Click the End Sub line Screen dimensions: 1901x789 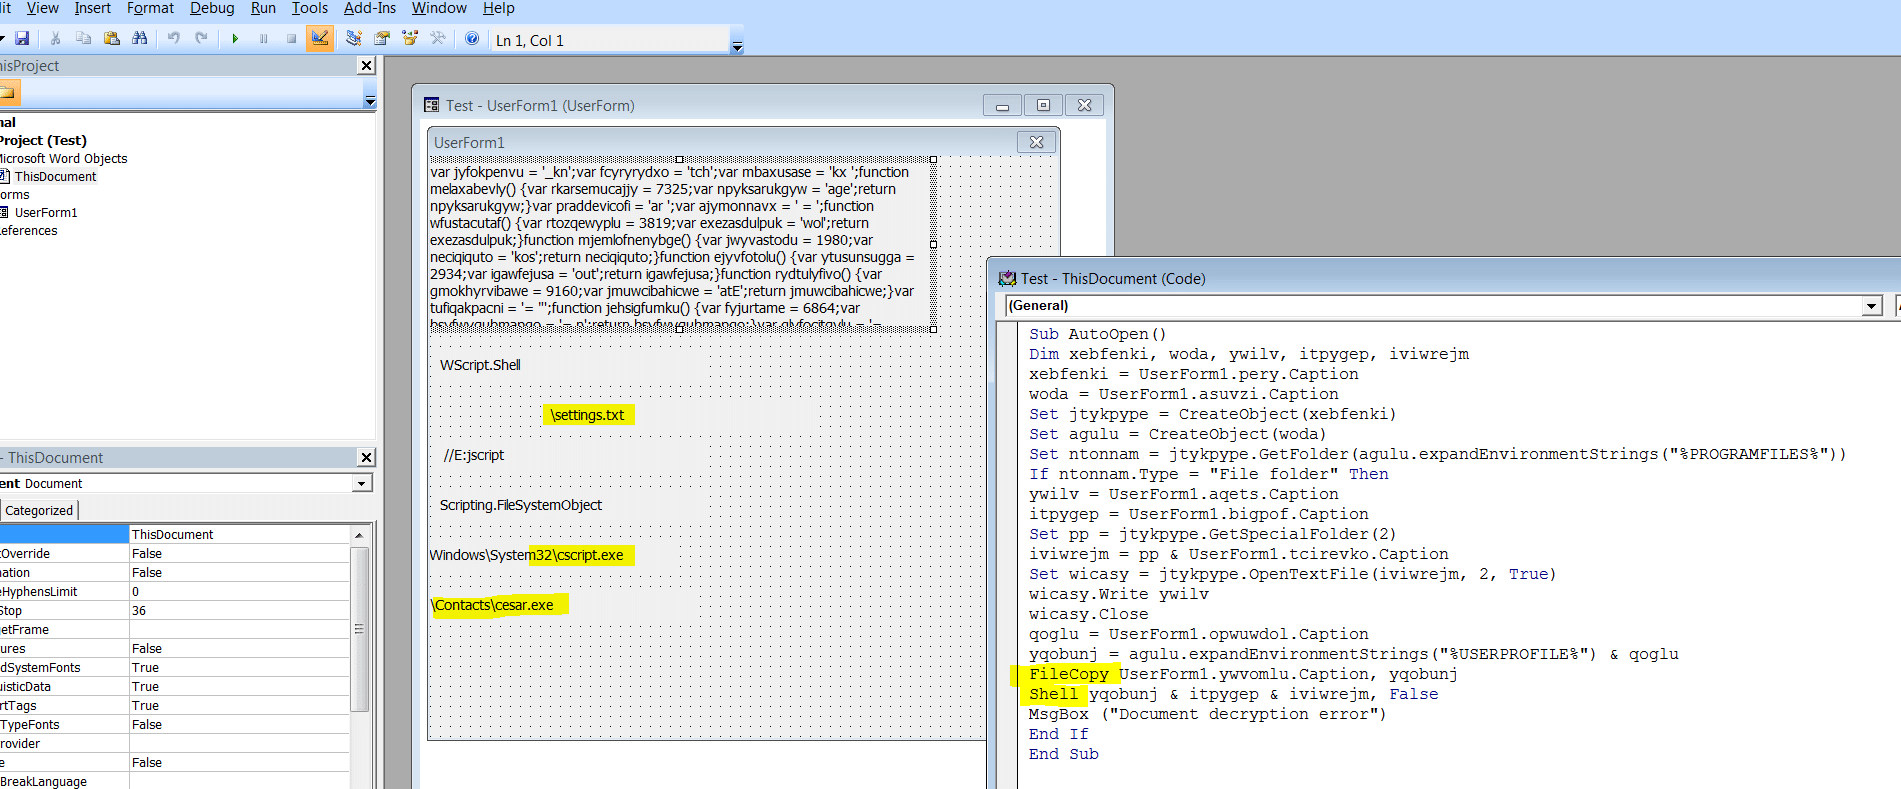click(x=1063, y=754)
